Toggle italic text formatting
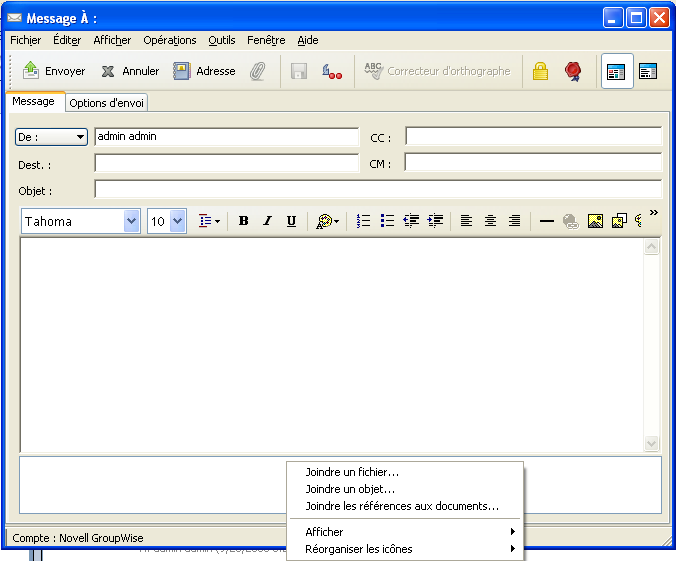This screenshot has width=676, height=561. 267,221
